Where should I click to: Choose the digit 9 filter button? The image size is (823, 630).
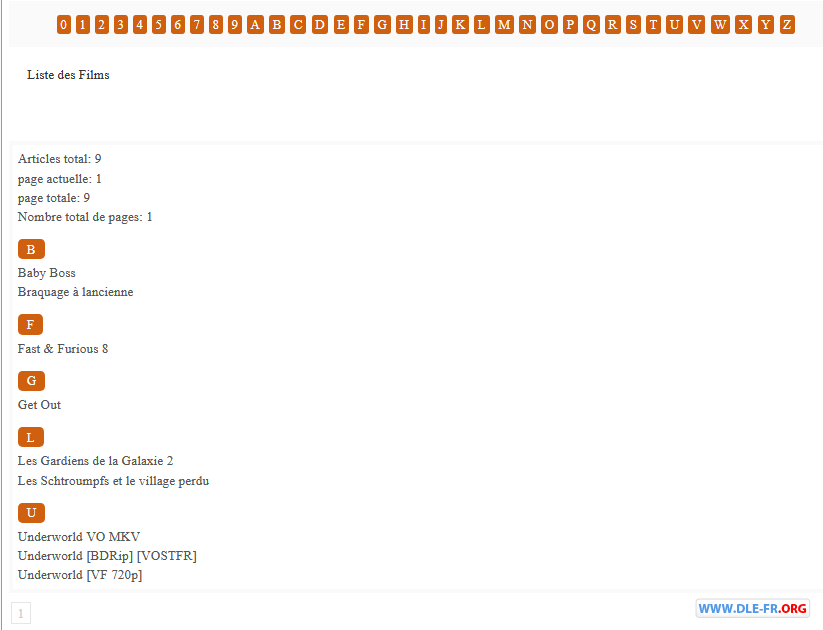click(x=234, y=25)
